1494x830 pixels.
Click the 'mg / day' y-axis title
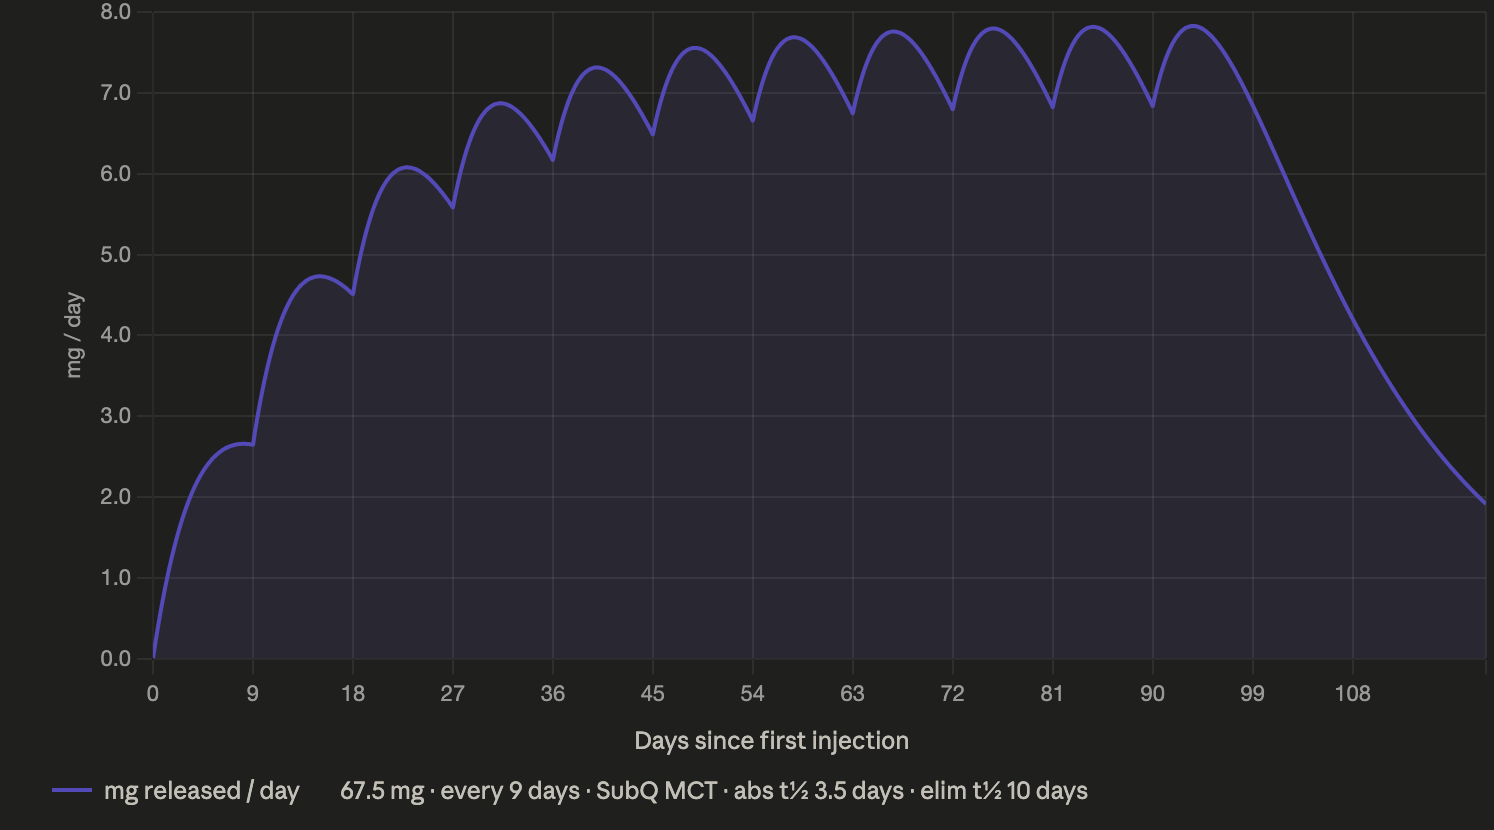tap(74, 335)
